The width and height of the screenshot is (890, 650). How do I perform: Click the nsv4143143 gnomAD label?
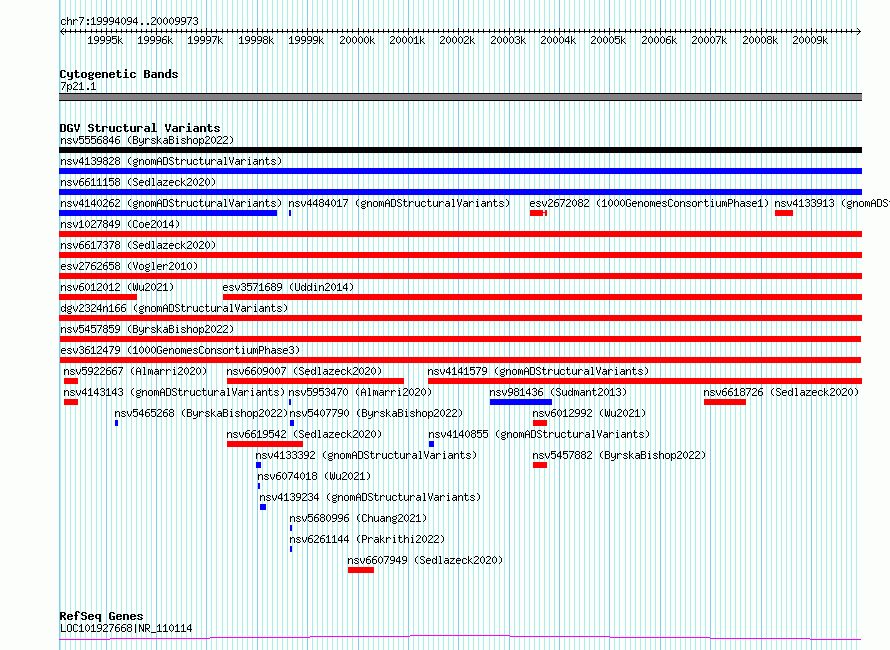(174, 392)
